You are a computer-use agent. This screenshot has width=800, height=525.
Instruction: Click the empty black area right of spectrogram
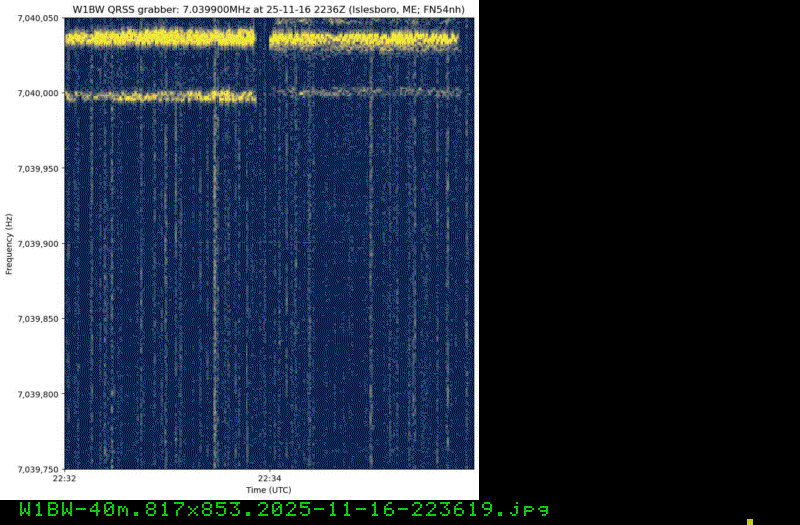point(640,250)
